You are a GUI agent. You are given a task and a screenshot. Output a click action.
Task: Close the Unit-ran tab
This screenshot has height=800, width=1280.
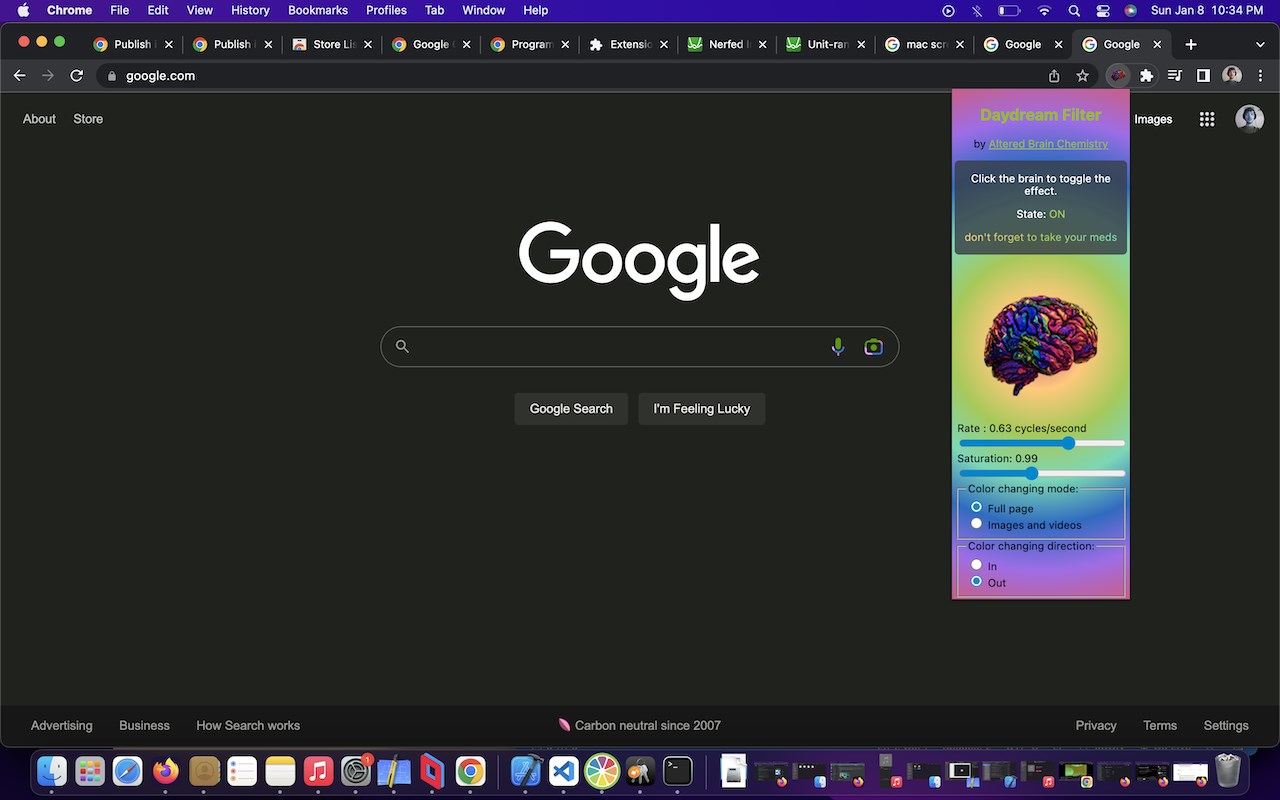point(862,45)
